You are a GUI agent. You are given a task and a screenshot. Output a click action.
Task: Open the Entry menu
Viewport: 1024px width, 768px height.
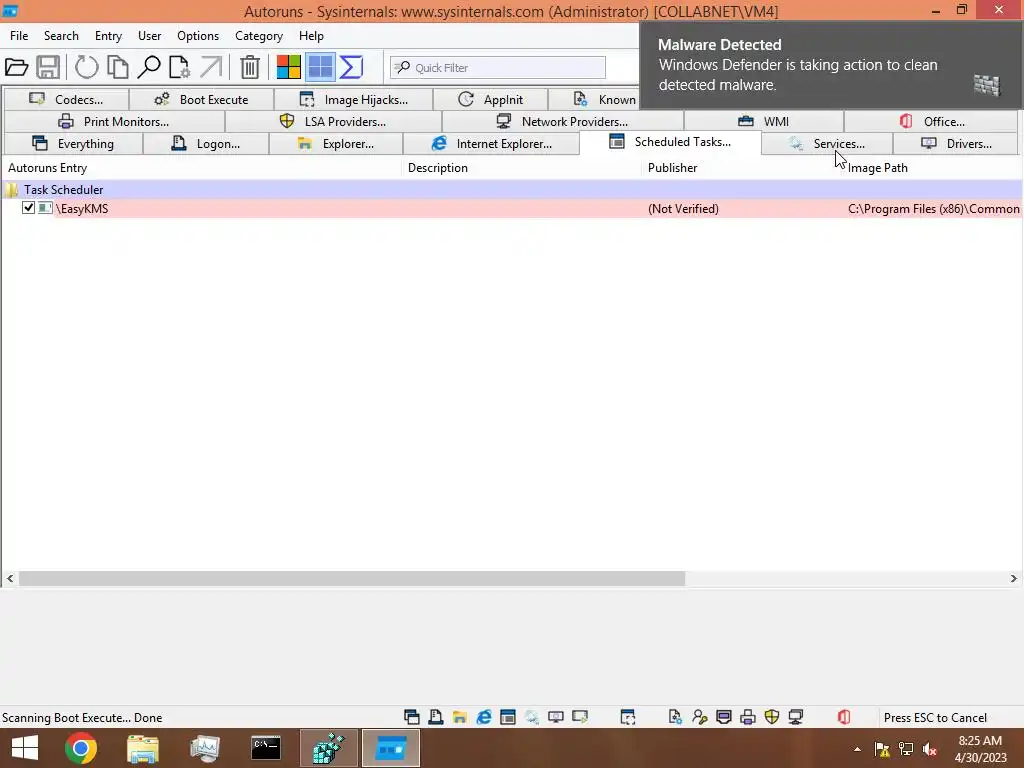[x=108, y=36]
